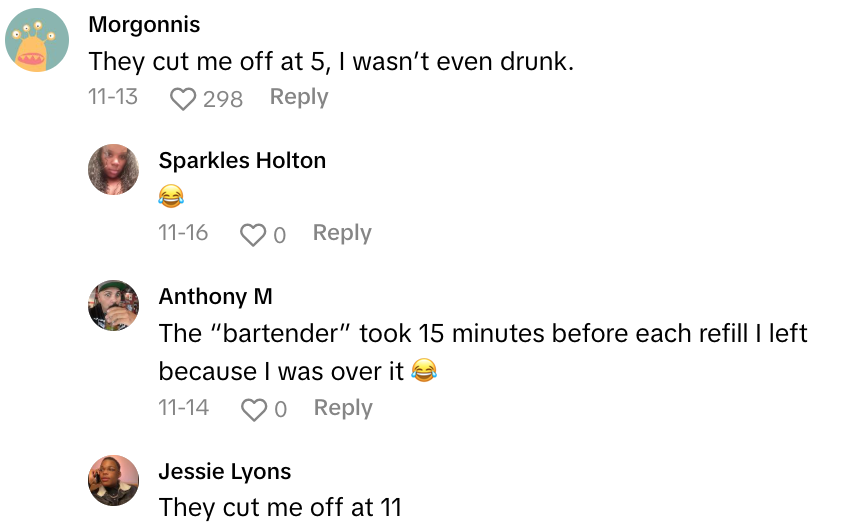The image size is (844, 530).
Task: Click the 11-16 date on Sparkles's comment
Action: [x=184, y=233]
